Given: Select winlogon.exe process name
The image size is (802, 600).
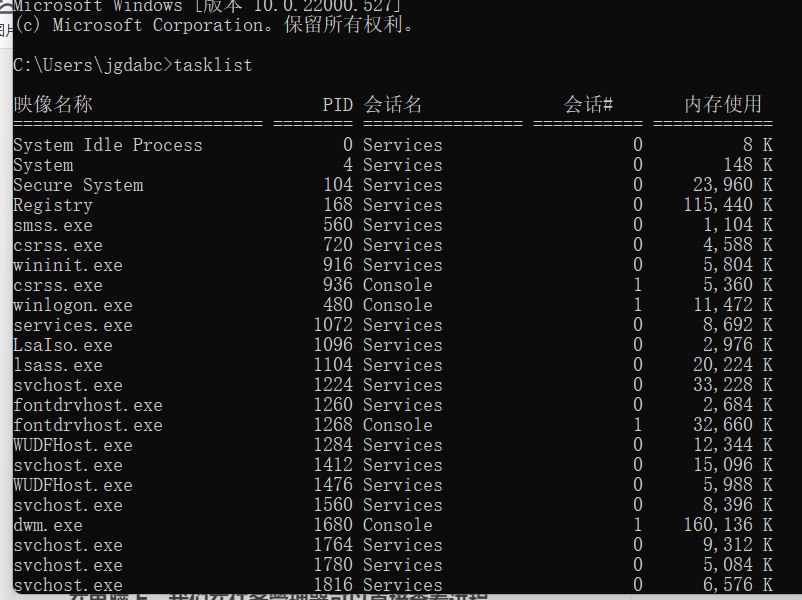Looking at the screenshot, I should (73, 305).
